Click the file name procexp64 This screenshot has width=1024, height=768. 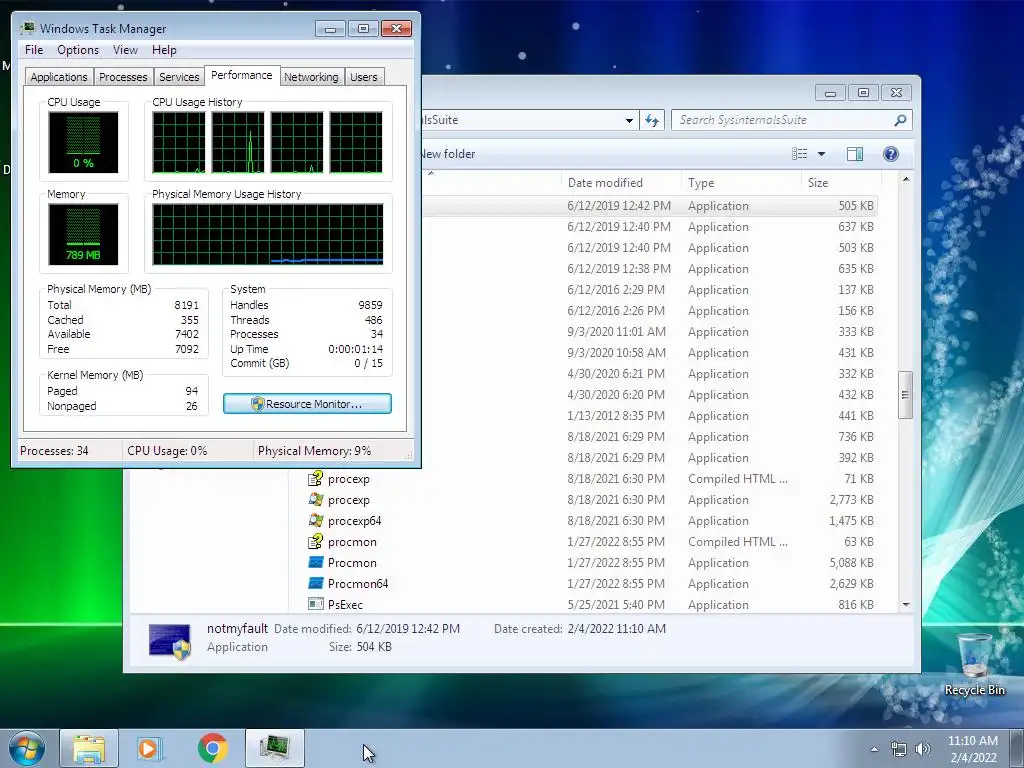coord(355,520)
